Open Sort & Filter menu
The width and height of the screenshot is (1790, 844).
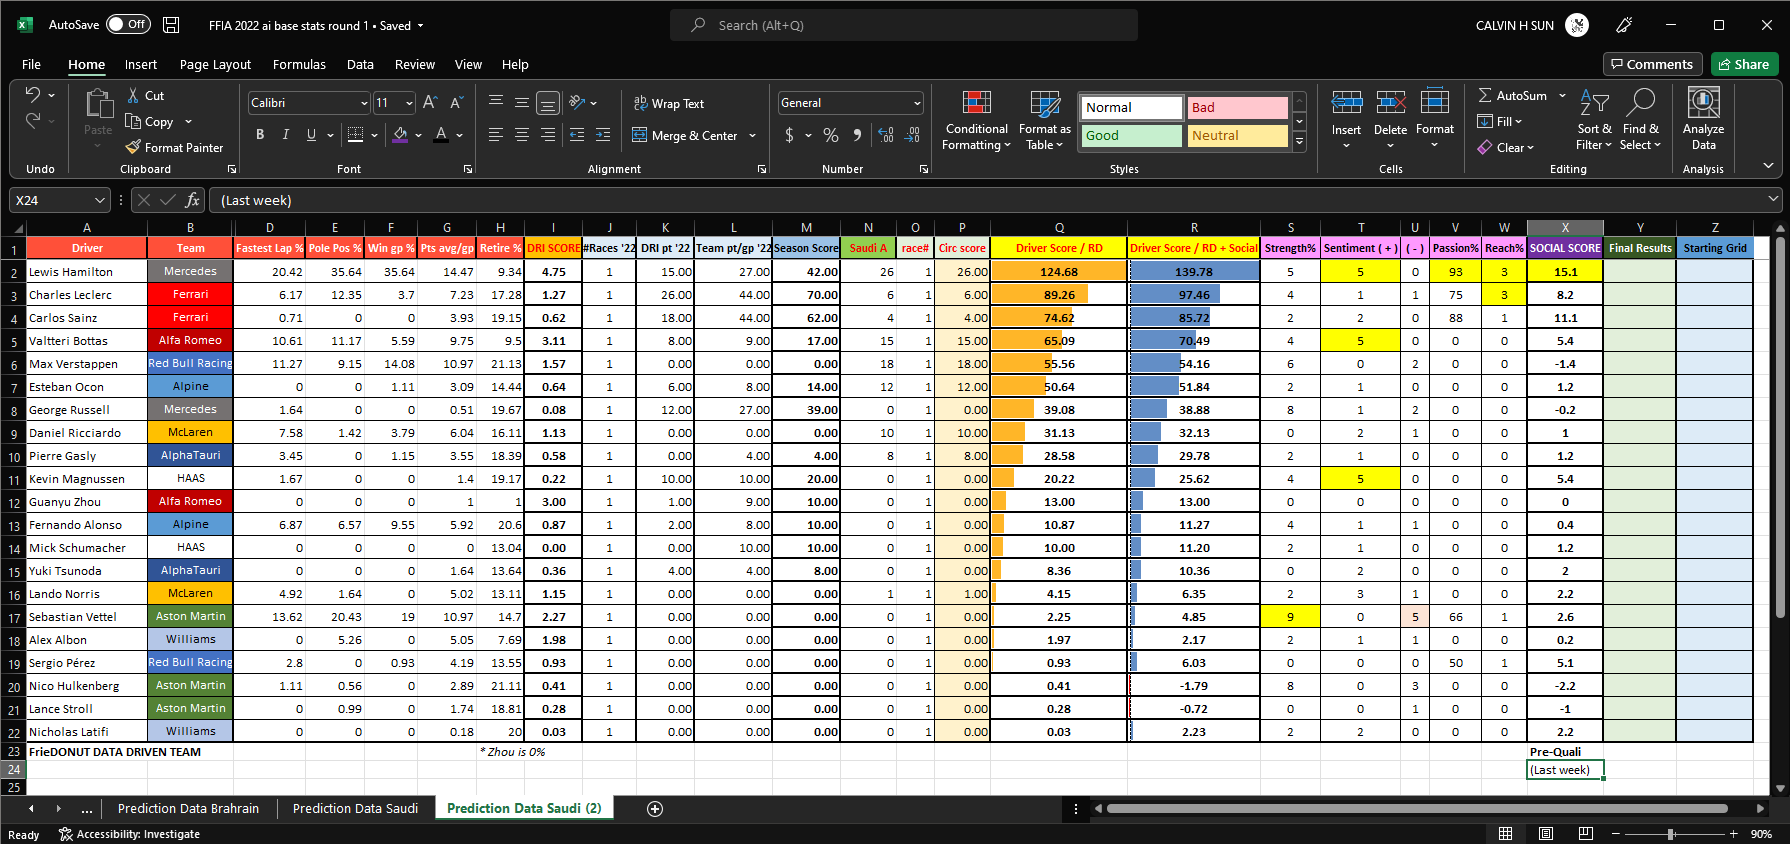pyautogui.click(x=1594, y=120)
